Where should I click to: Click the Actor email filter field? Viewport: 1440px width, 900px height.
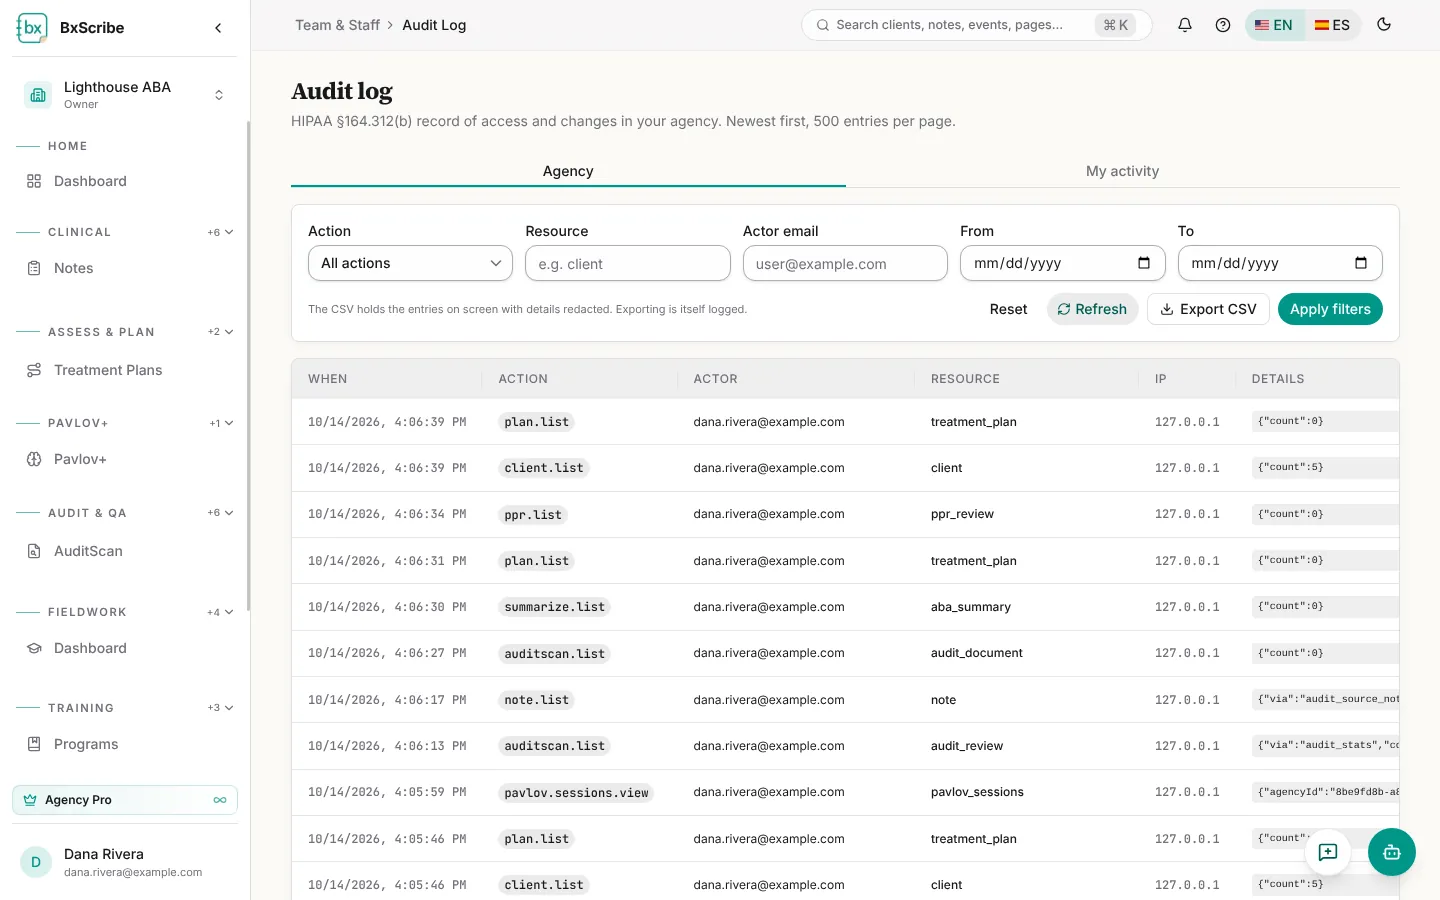point(845,264)
